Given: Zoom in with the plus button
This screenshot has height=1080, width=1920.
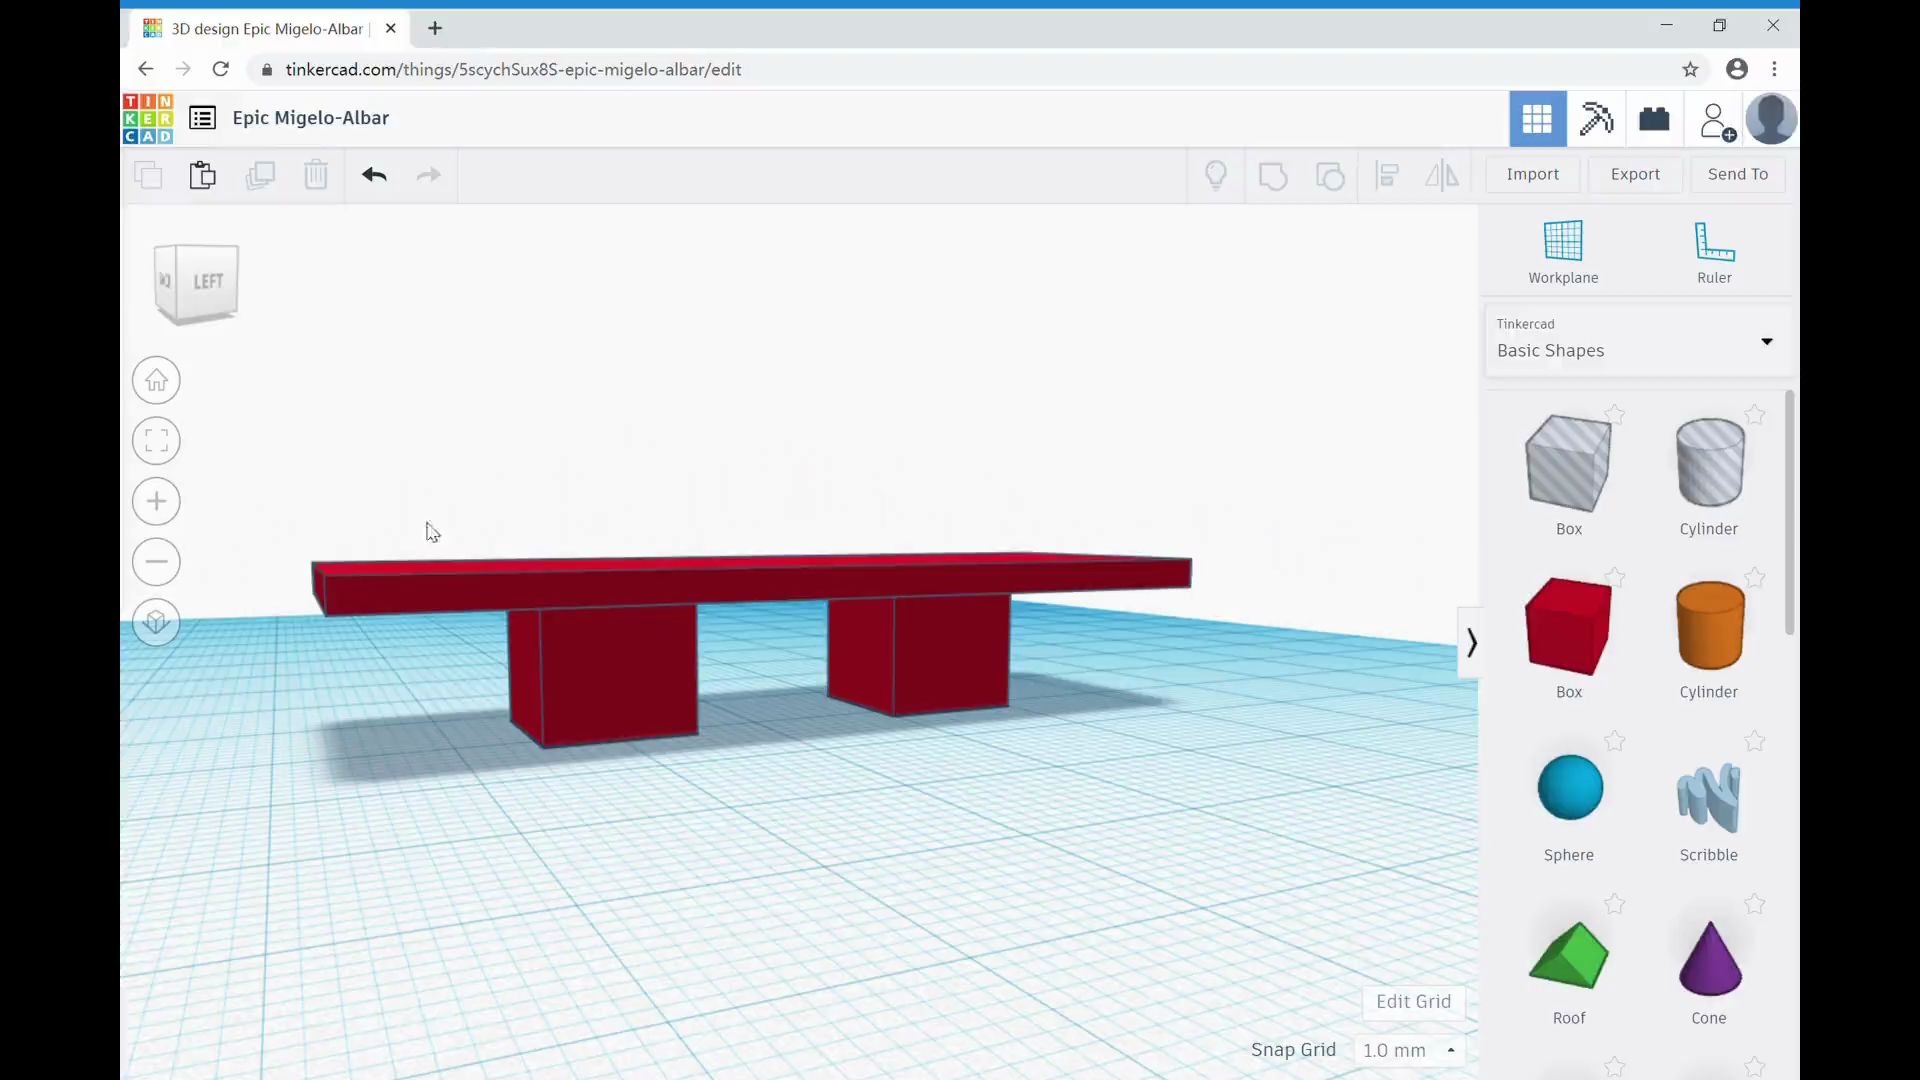Looking at the screenshot, I should pos(156,501).
